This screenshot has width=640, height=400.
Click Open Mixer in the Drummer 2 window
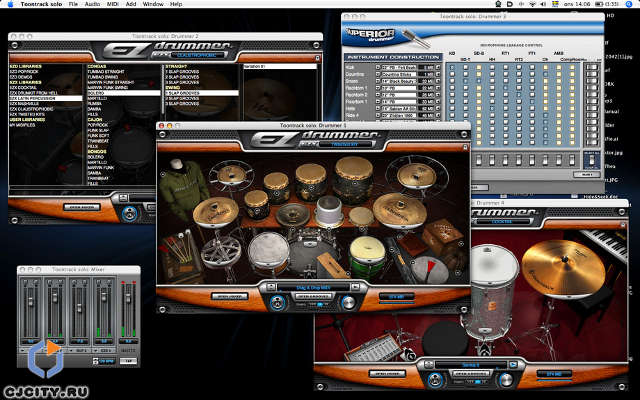tap(82, 207)
